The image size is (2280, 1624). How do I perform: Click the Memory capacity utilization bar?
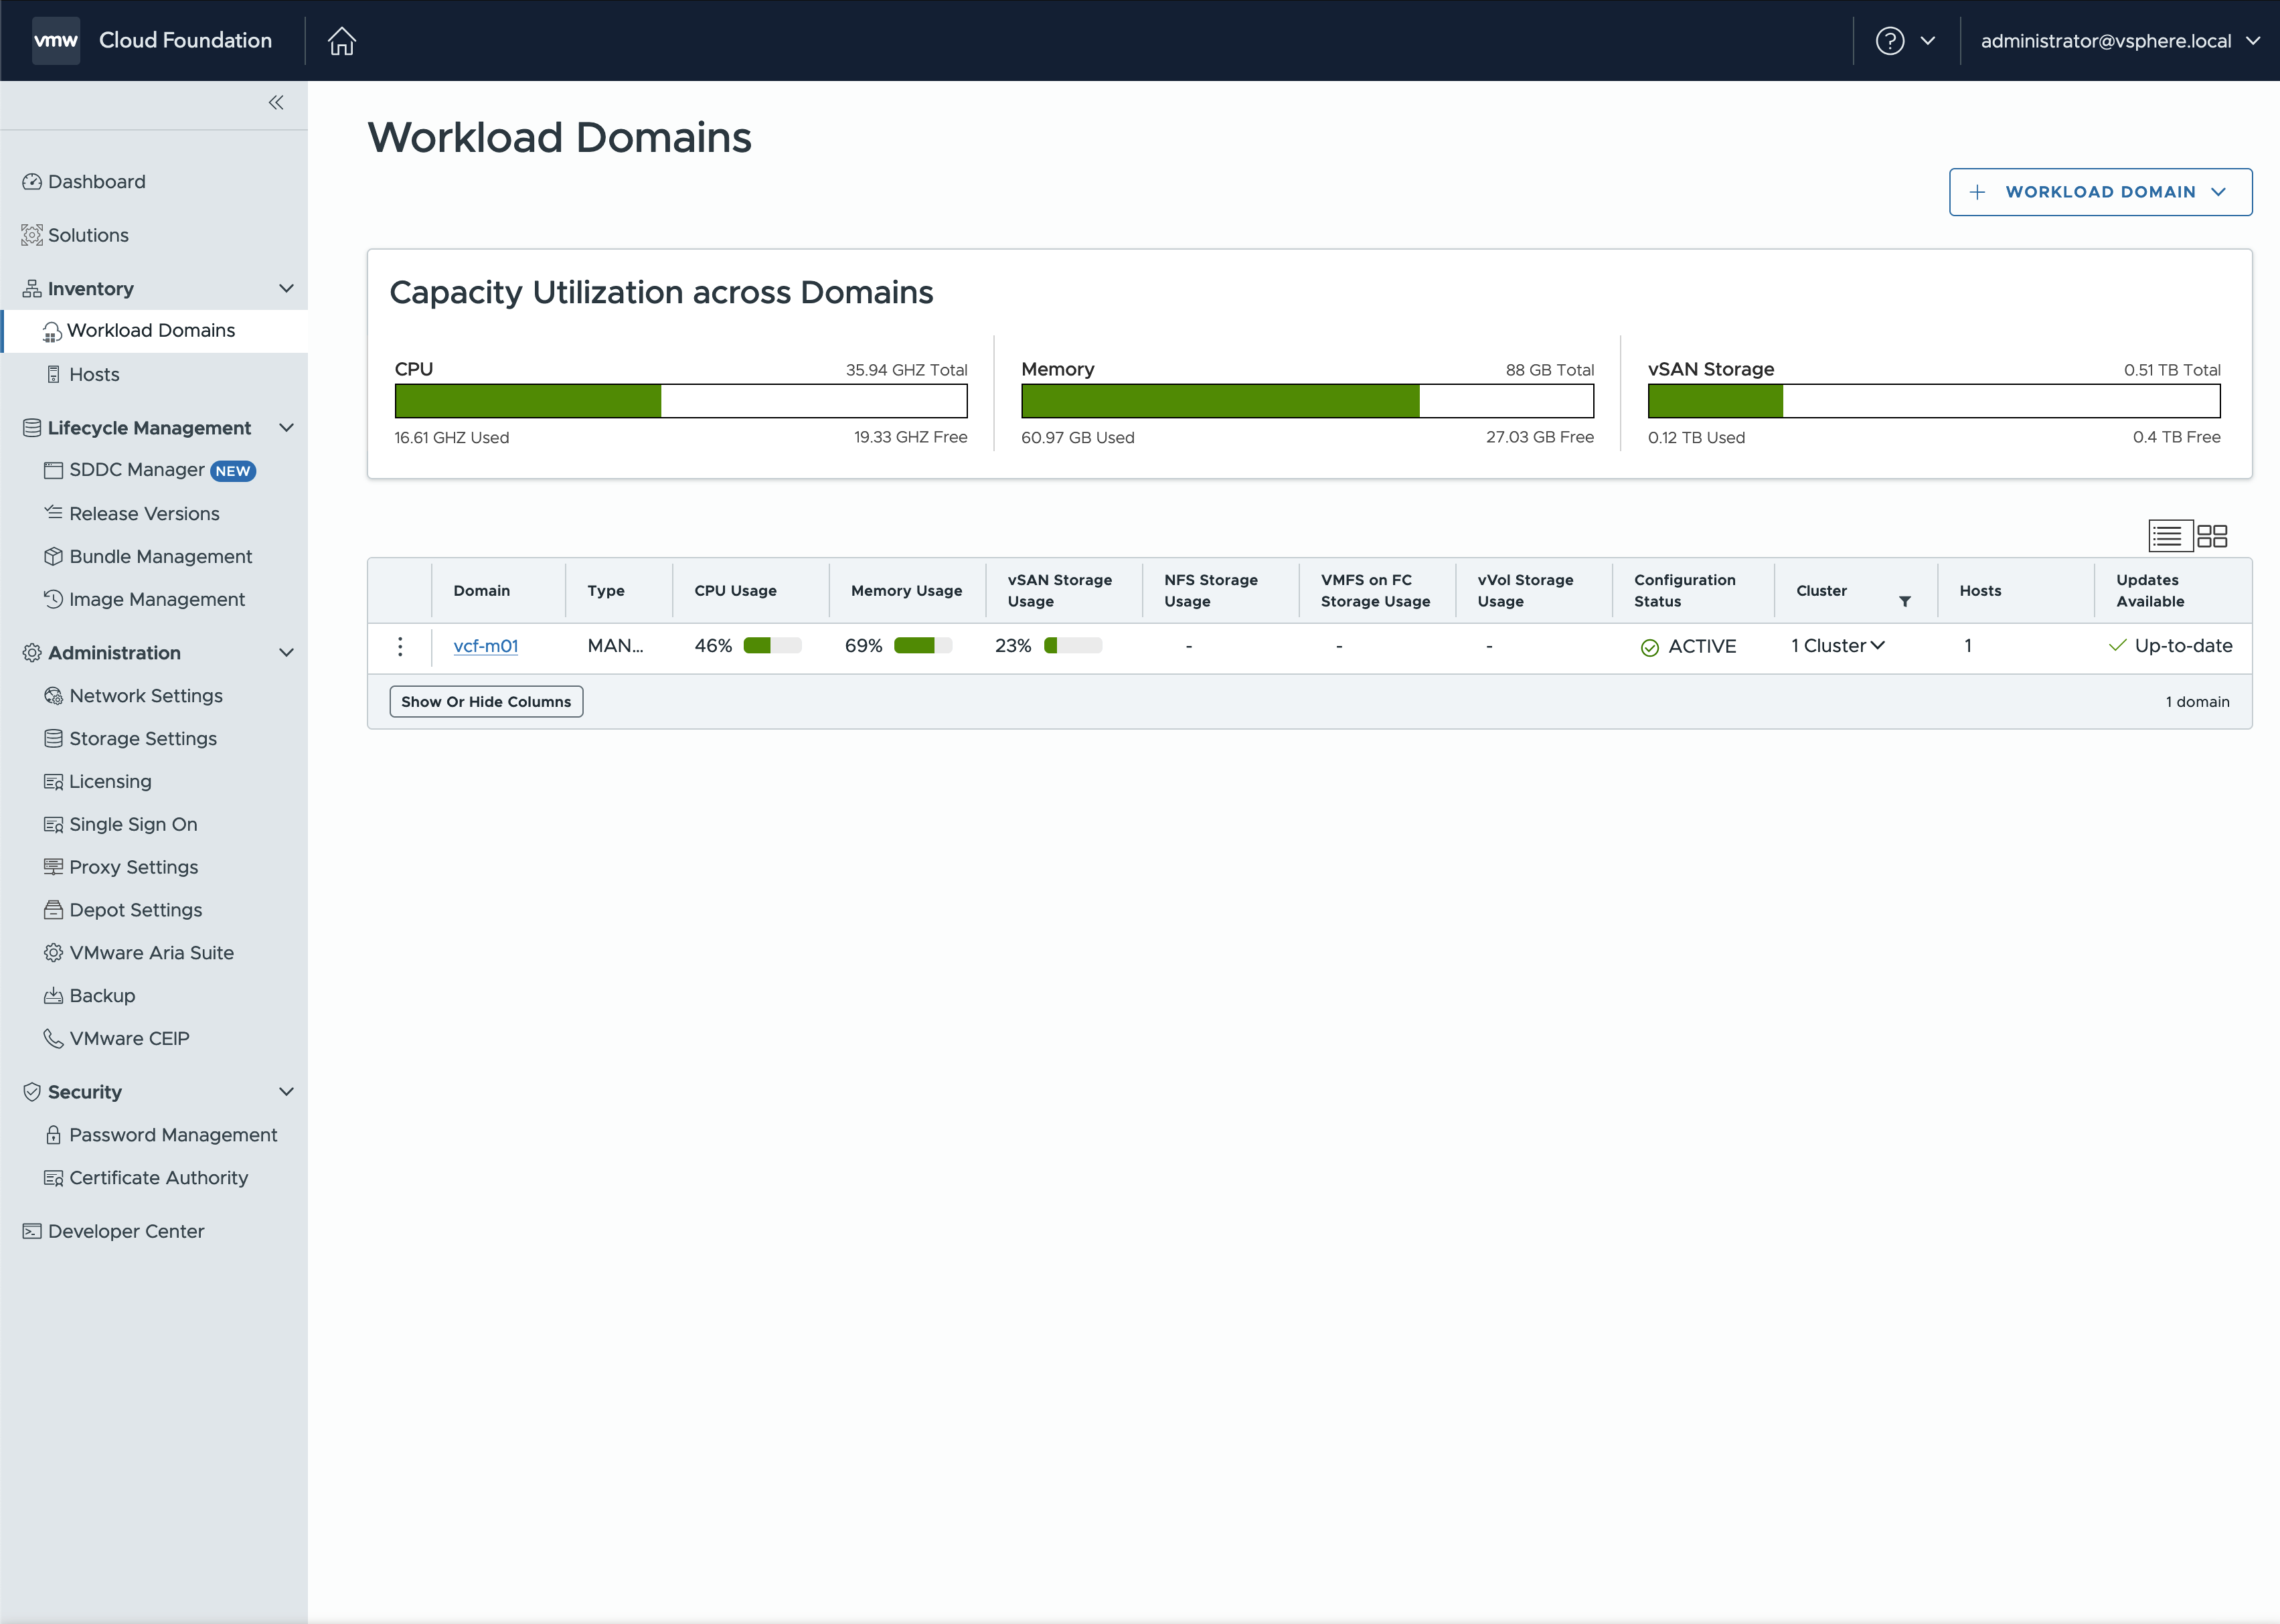[1306, 402]
